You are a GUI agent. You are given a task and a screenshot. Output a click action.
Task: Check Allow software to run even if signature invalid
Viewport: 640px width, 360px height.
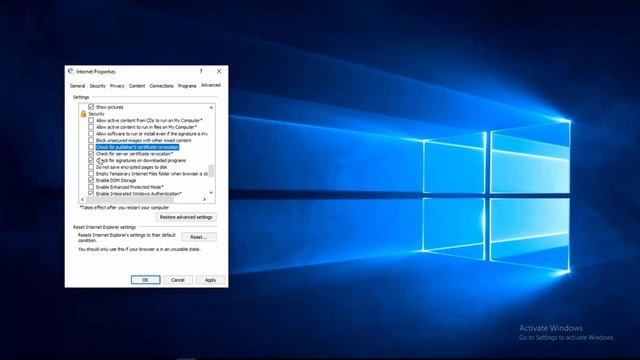[x=91, y=133]
